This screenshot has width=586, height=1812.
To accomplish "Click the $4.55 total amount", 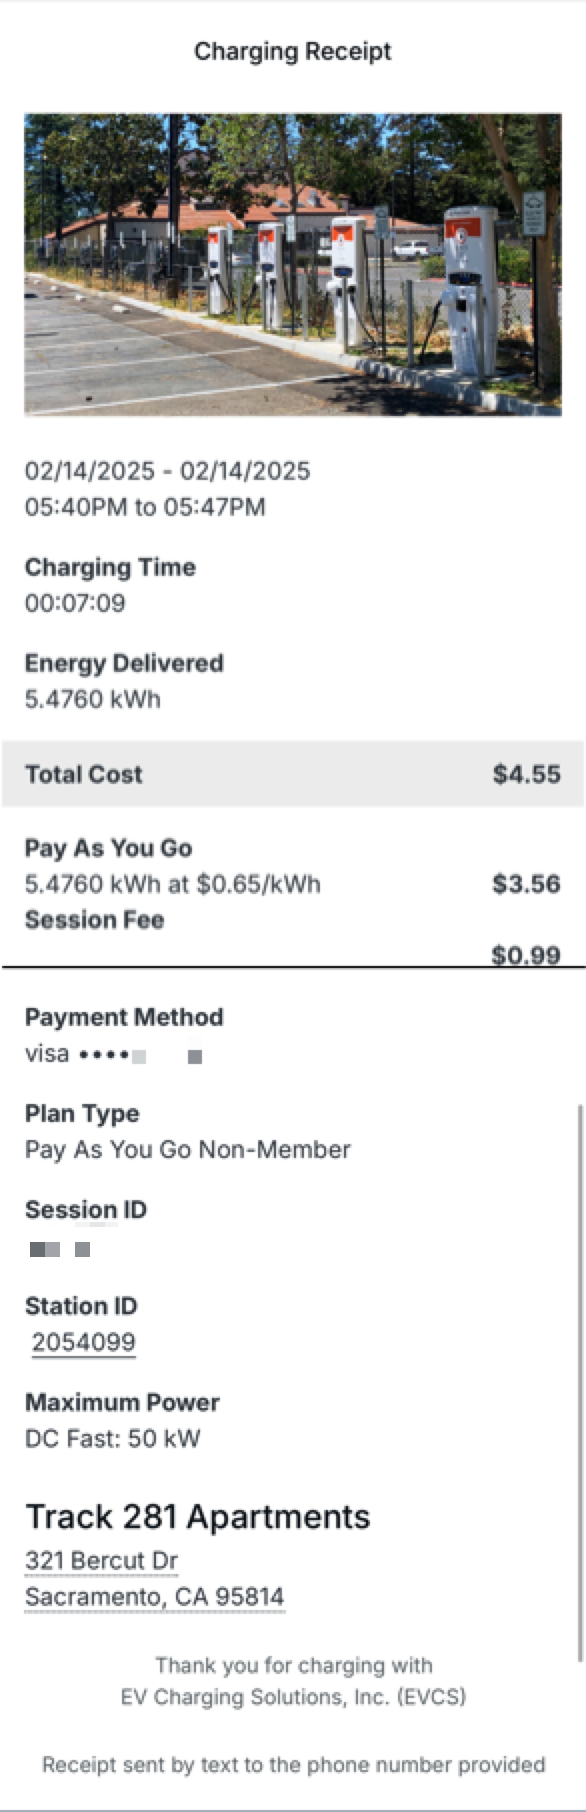I will 526,774.
